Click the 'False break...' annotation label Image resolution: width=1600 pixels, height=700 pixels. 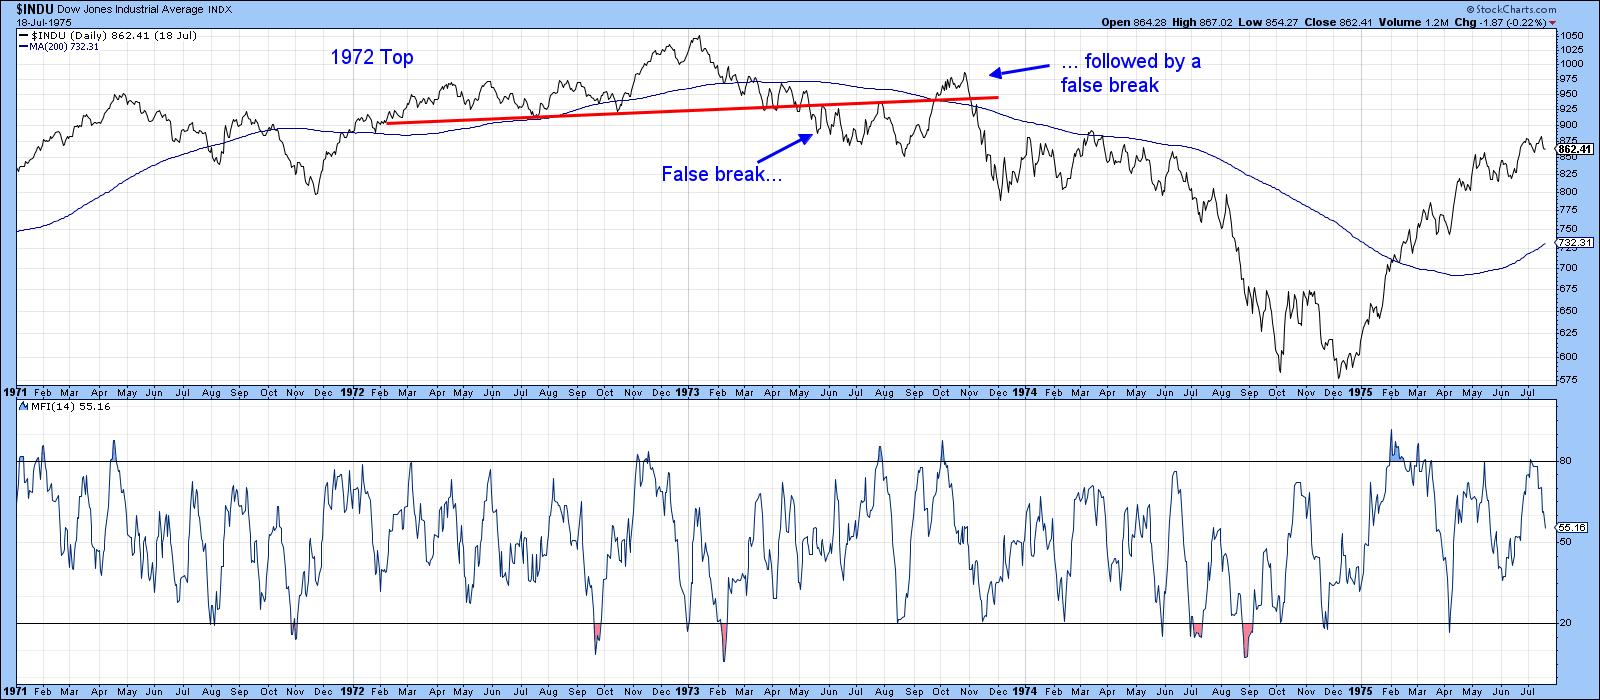(721, 174)
